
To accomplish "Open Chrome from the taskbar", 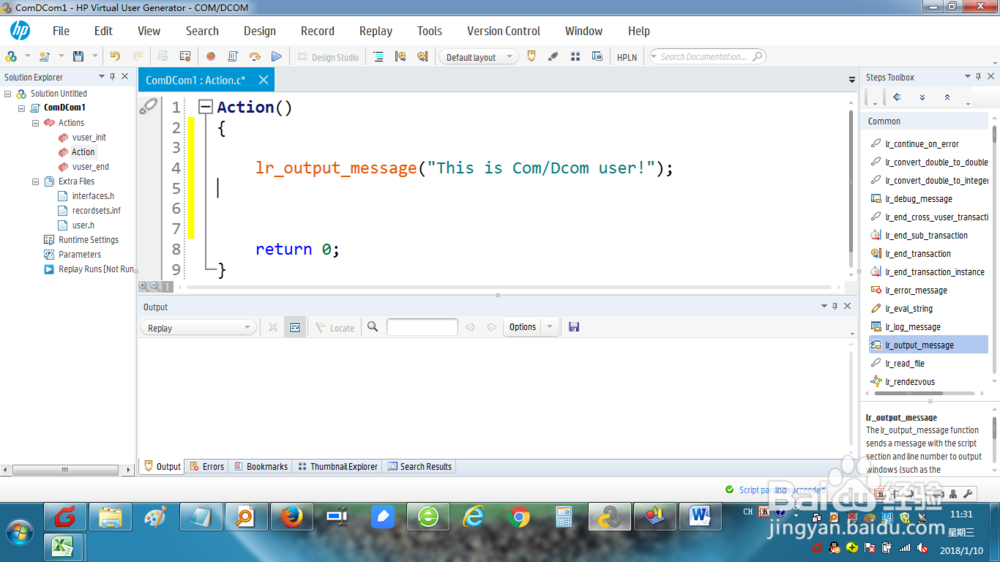I will [x=519, y=517].
